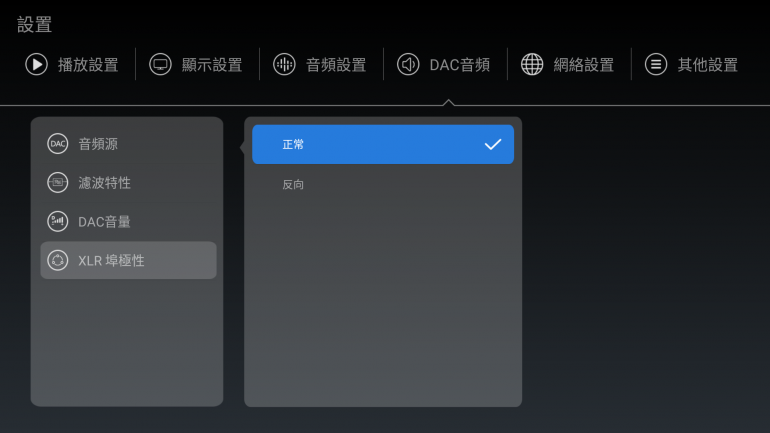This screenshot has width=770, height=433.
Task: Click the XLR connector icon beside XLR 埠極性
Action: pyautogui.click(x=57, y=260)
